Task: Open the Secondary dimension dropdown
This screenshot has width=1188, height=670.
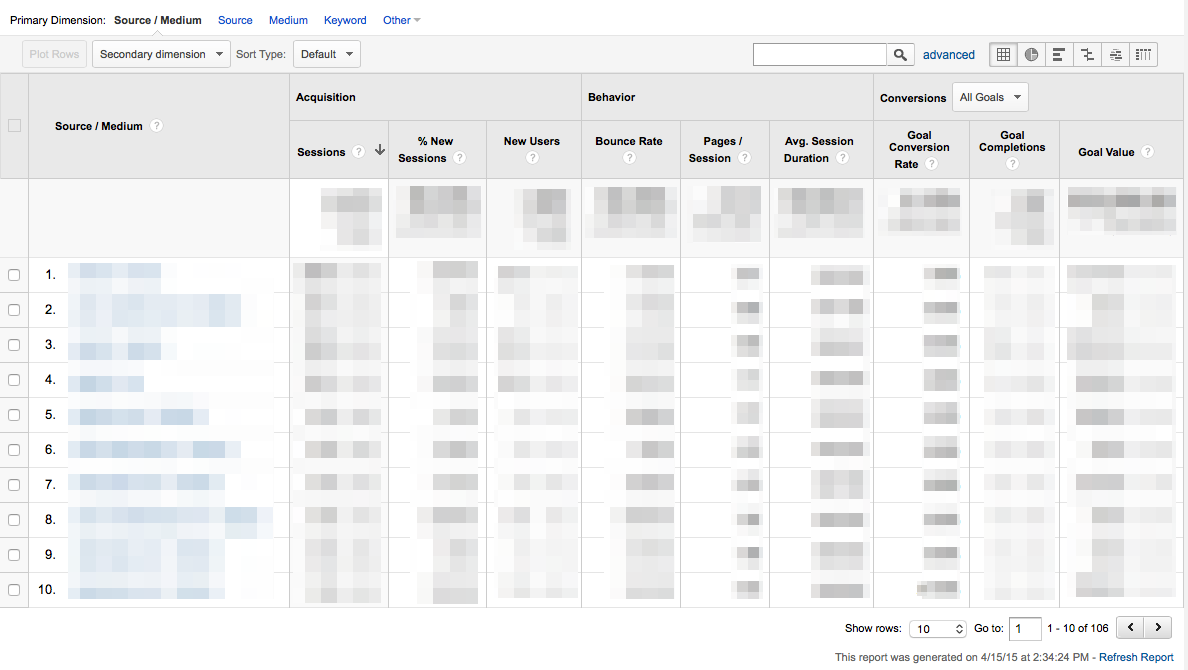Action: (x=161, y=55)
